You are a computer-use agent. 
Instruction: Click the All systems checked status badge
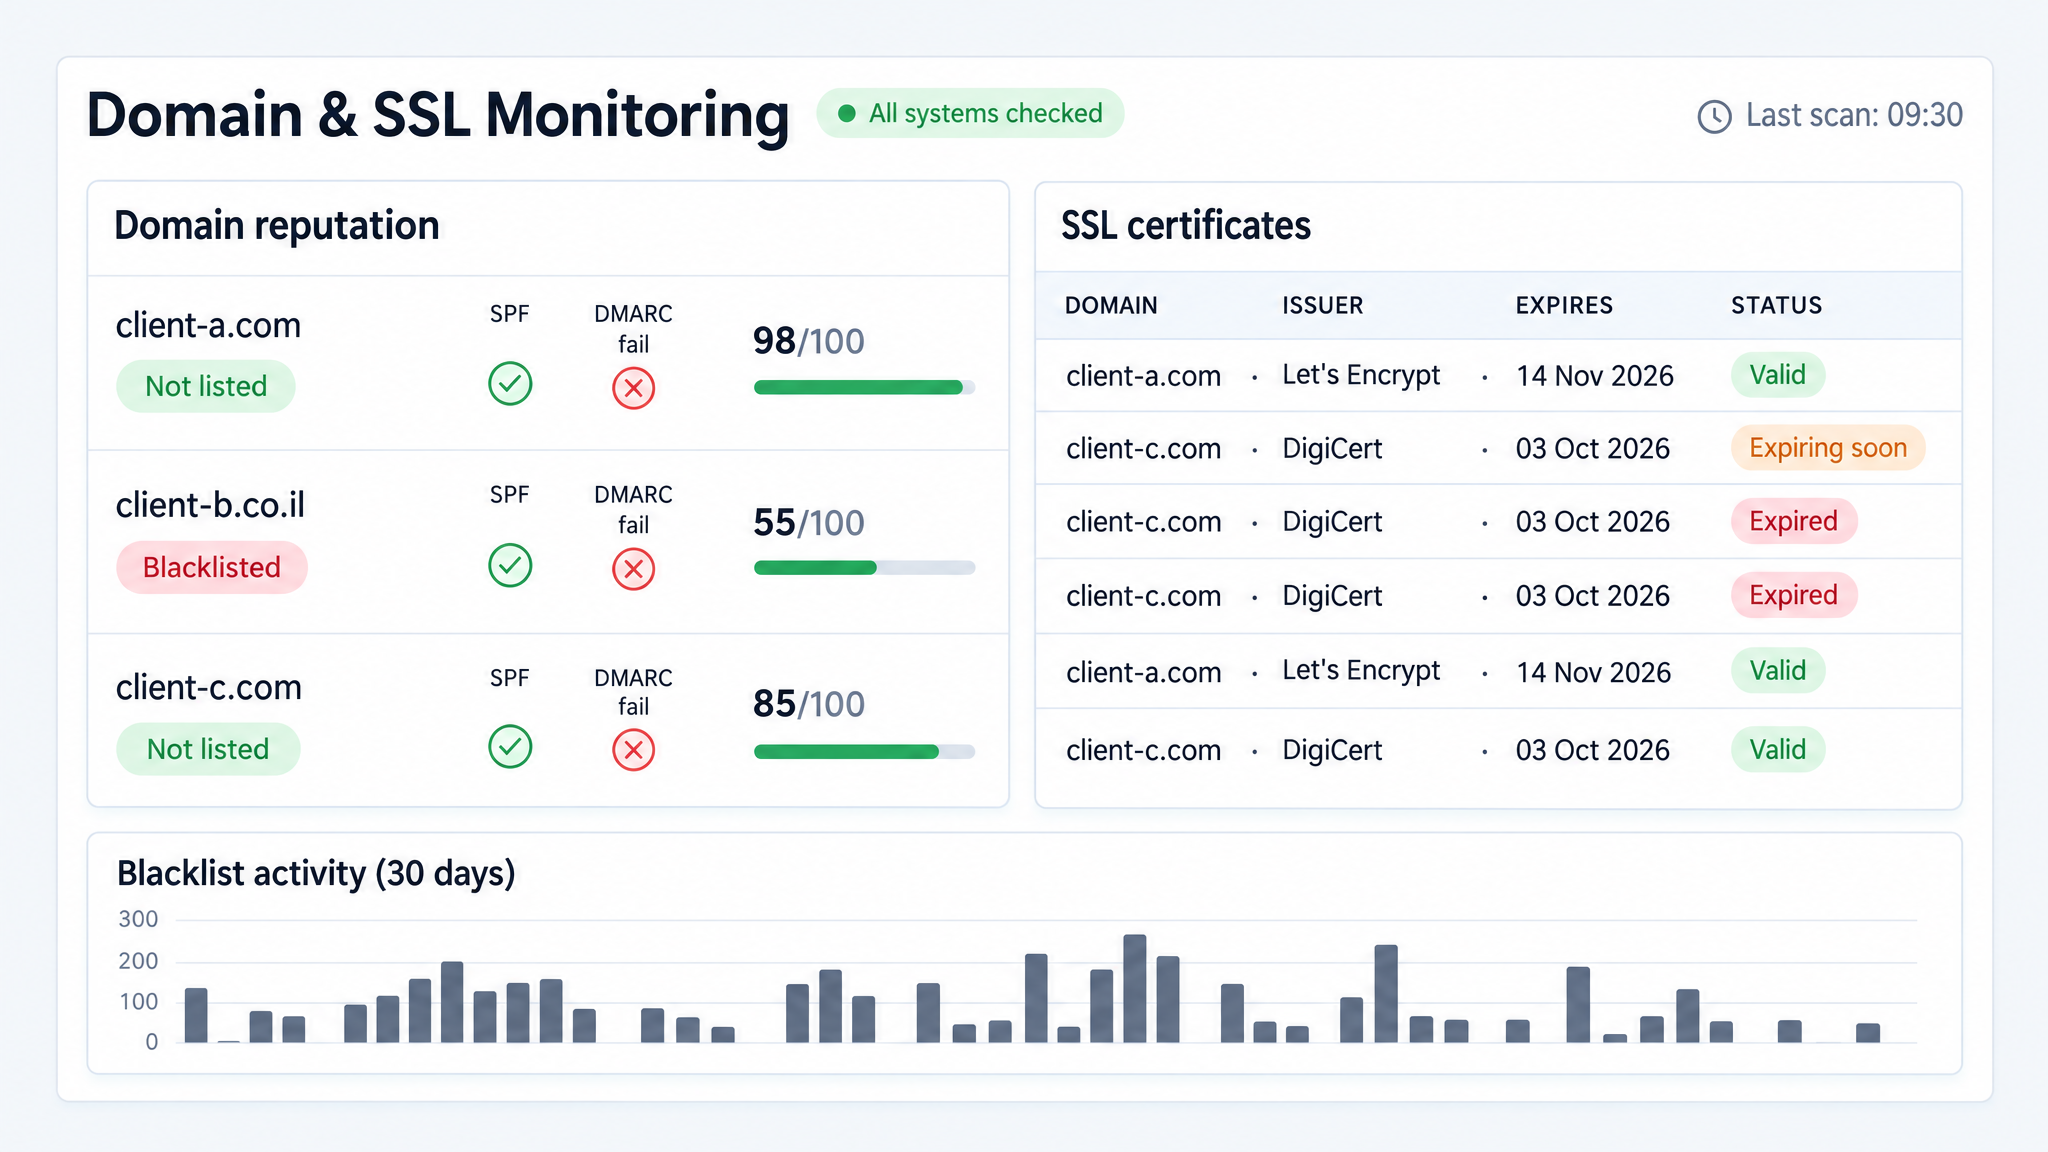[x=970, y=113]
